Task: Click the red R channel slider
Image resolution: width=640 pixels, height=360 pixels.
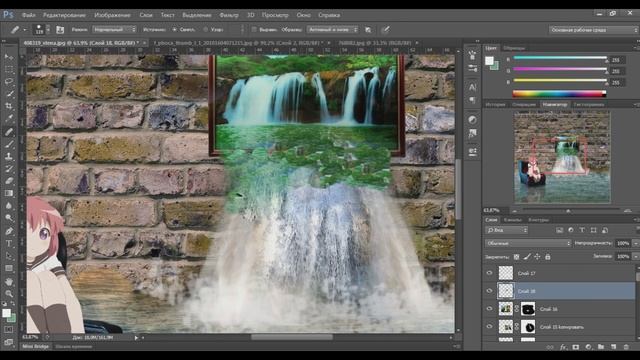Action: tap(560, 58)
